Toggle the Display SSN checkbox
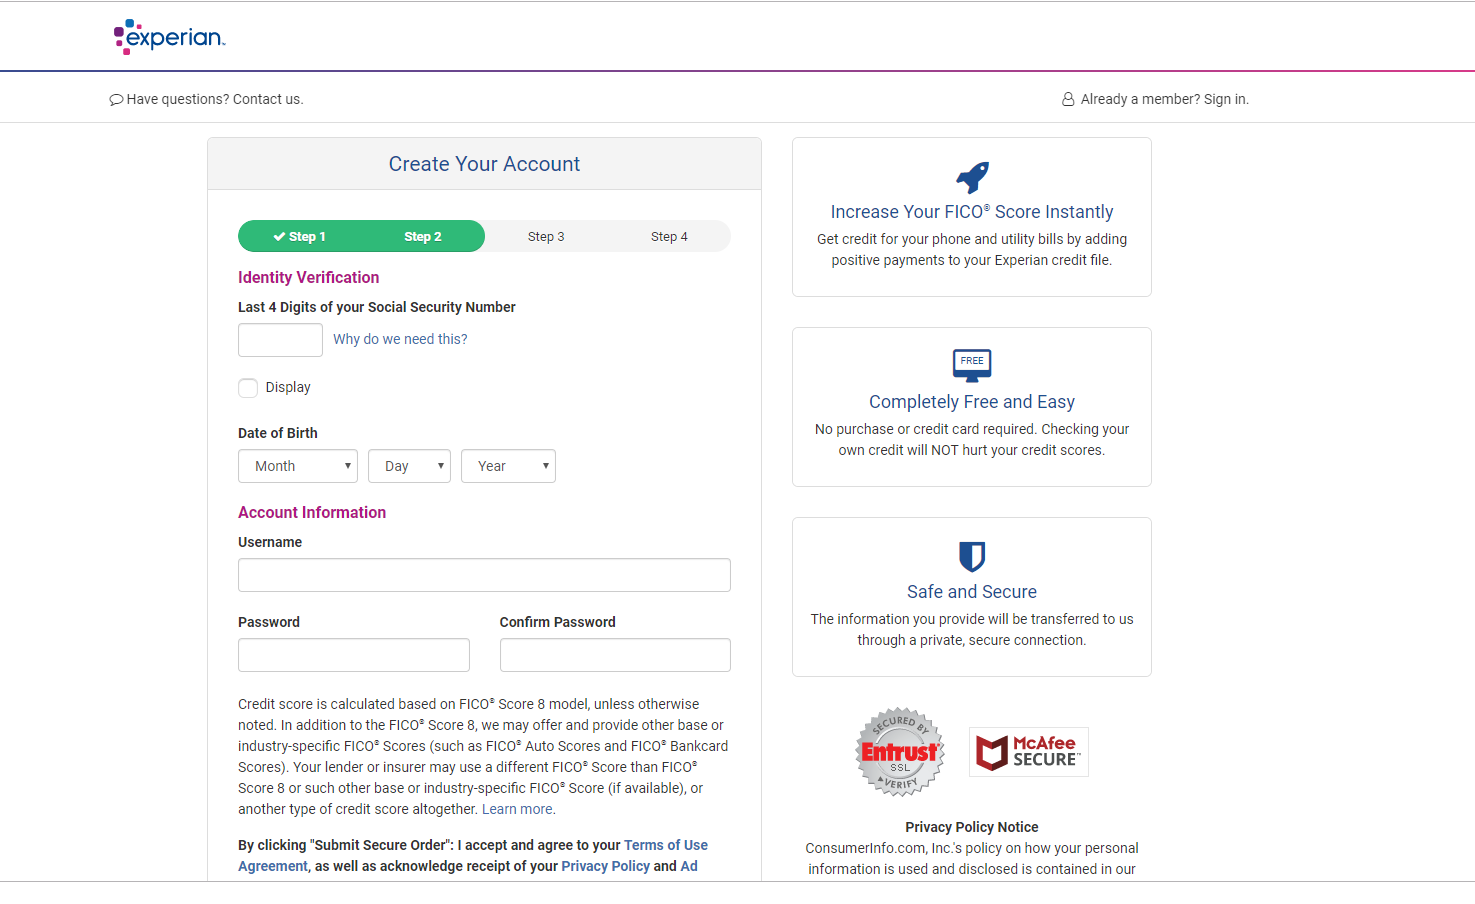 click(248, 388)
